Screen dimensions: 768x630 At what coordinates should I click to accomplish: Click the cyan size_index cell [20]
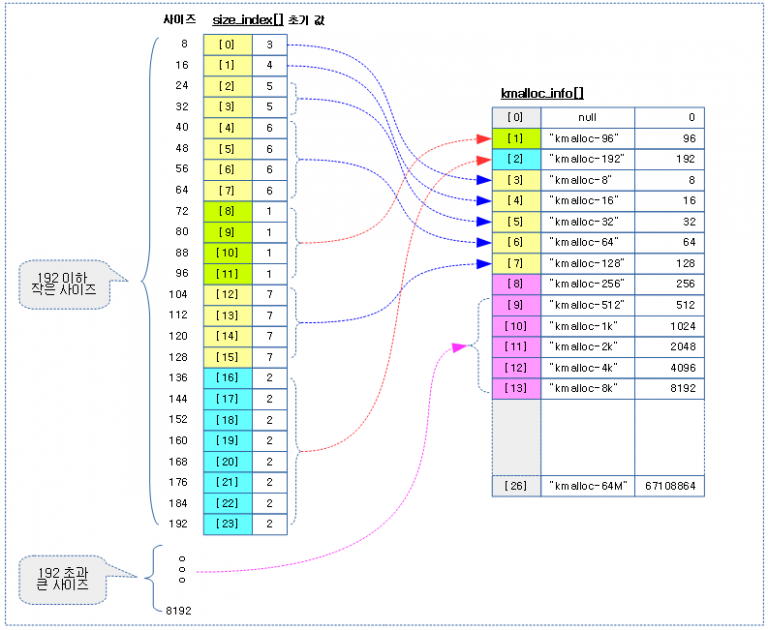pos(228,461)
